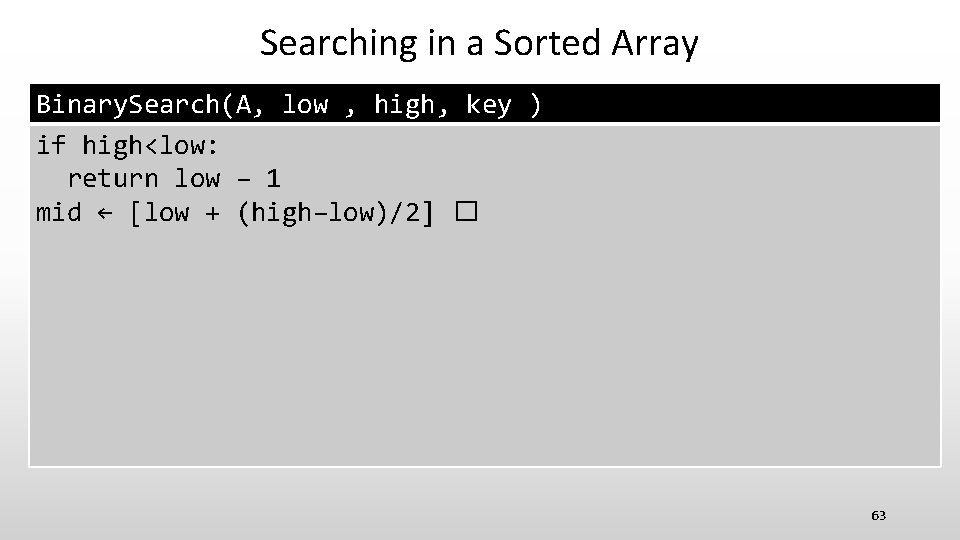The image size is (960, 540).
Task: Click parameter 'A' in the function signature
Action: click(x=244, y=104)
